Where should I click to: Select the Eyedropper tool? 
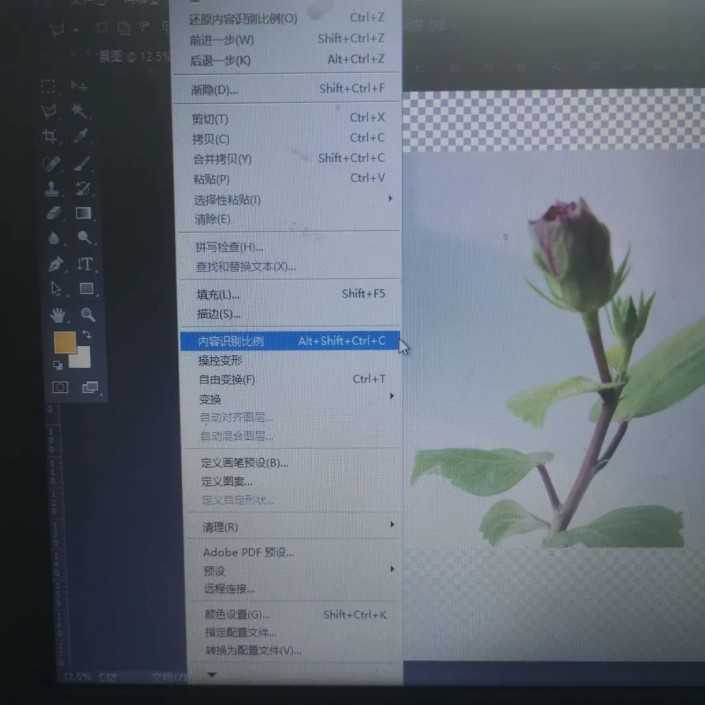point(81,136)
